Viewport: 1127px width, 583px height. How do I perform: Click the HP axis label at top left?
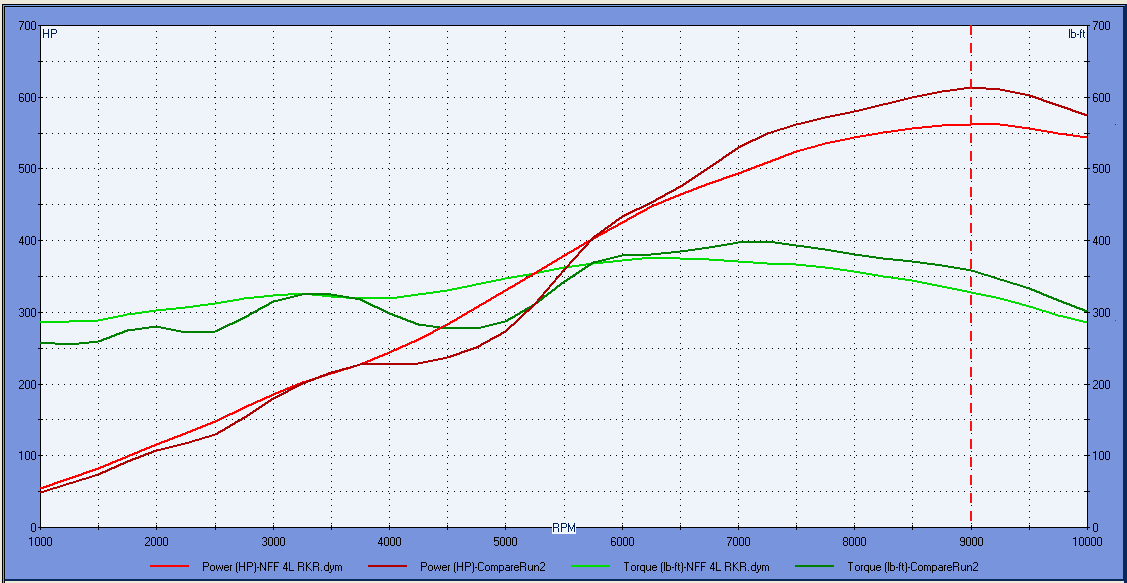coord(50,34)
